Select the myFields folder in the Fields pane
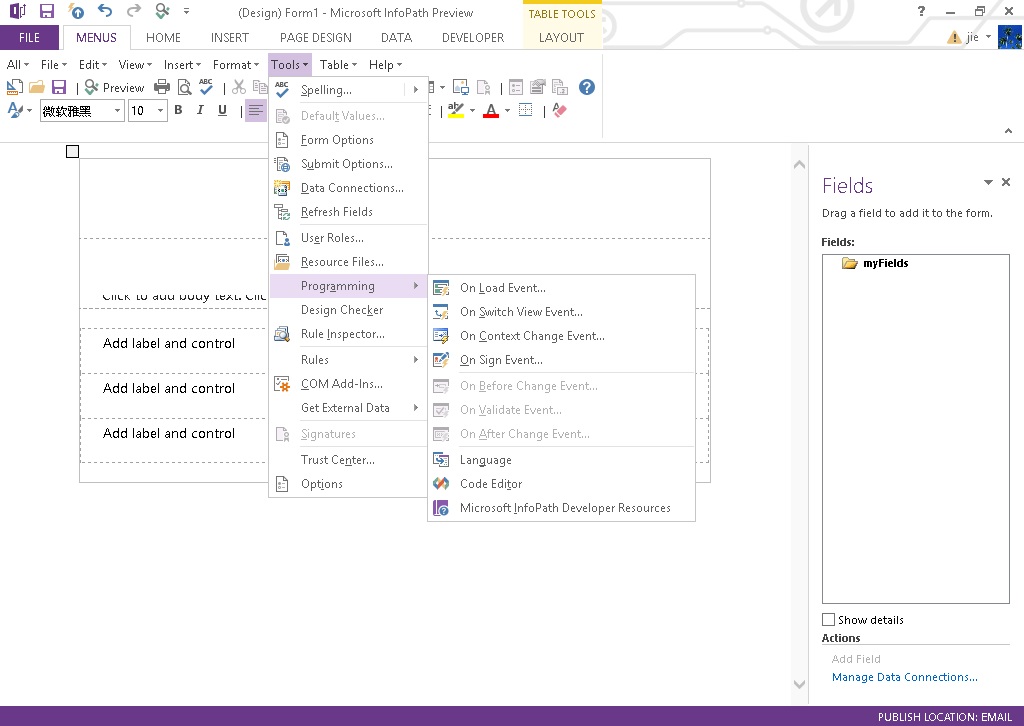The image size is (1024, 726). click(884, 264)
